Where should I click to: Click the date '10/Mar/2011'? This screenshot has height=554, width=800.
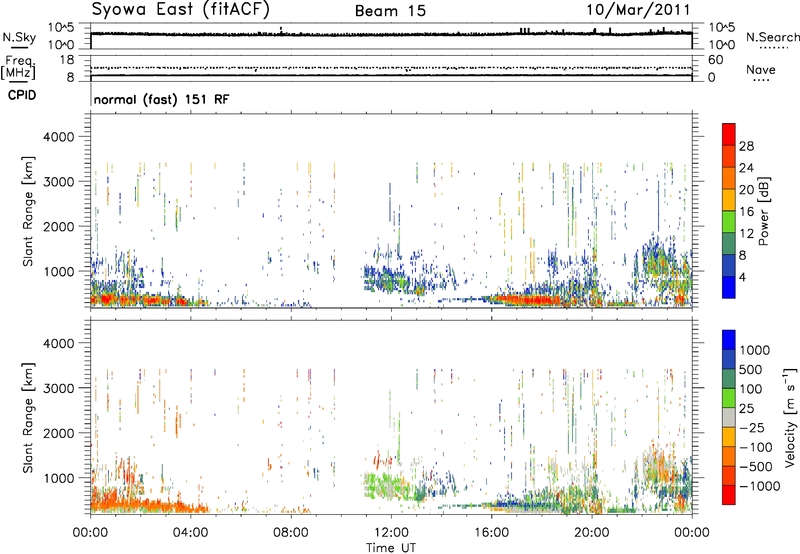(x=638, y=9)
